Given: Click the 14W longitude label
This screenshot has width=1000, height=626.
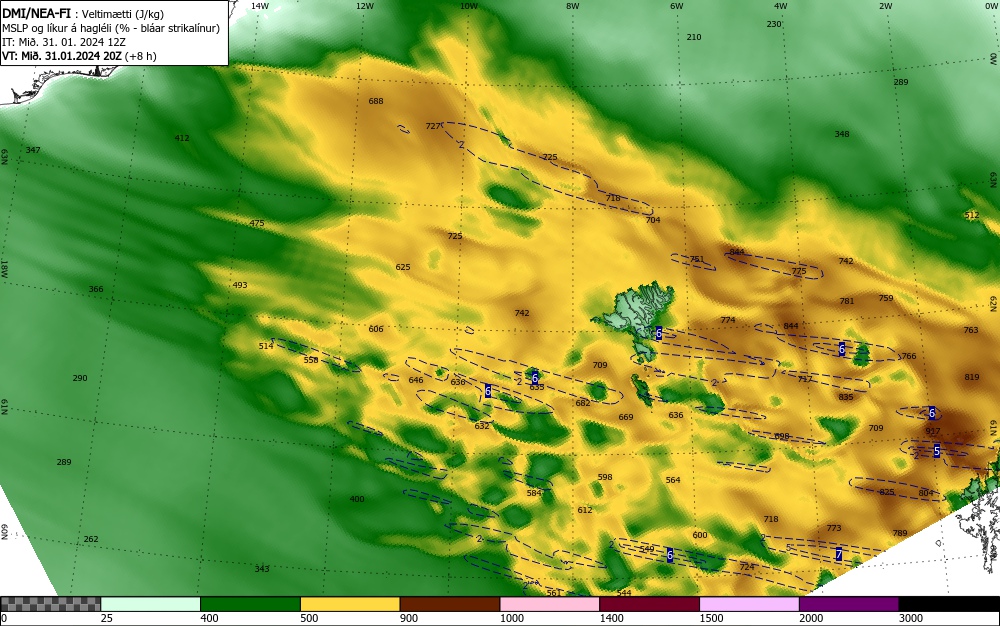Looking at the screenshot, I should [260, 6].
